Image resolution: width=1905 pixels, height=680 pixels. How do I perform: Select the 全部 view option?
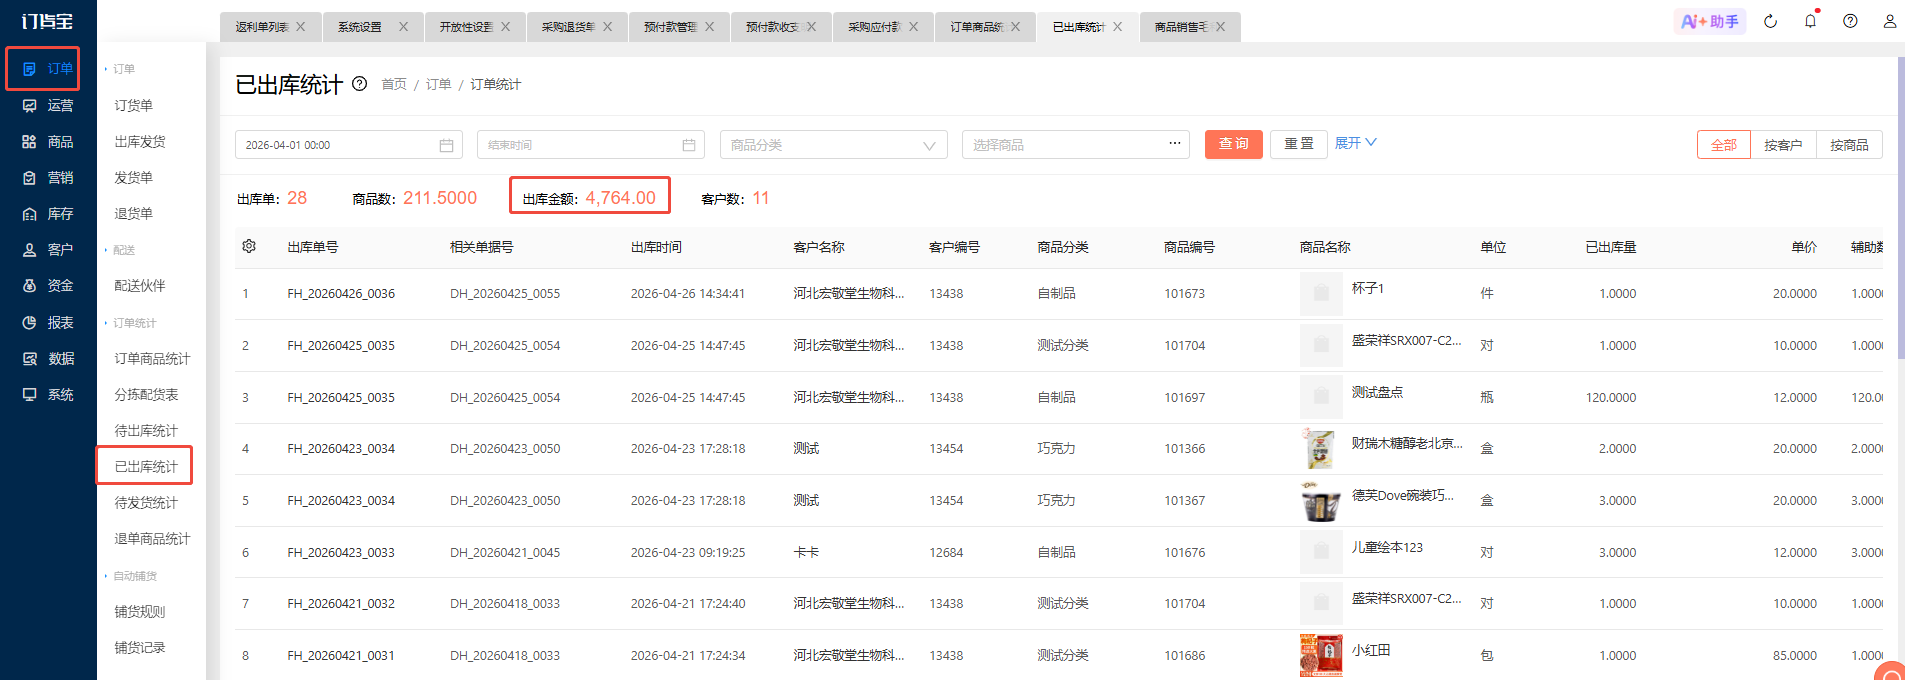[1724, 145]
